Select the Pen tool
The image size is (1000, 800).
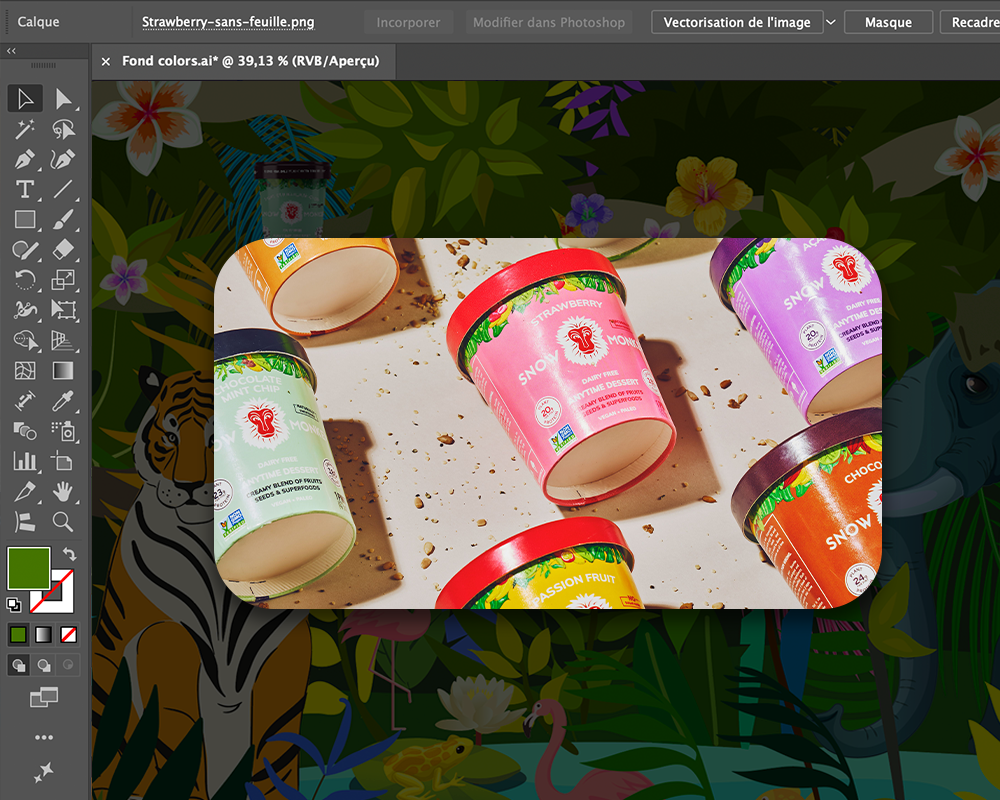tap(25, 159)
